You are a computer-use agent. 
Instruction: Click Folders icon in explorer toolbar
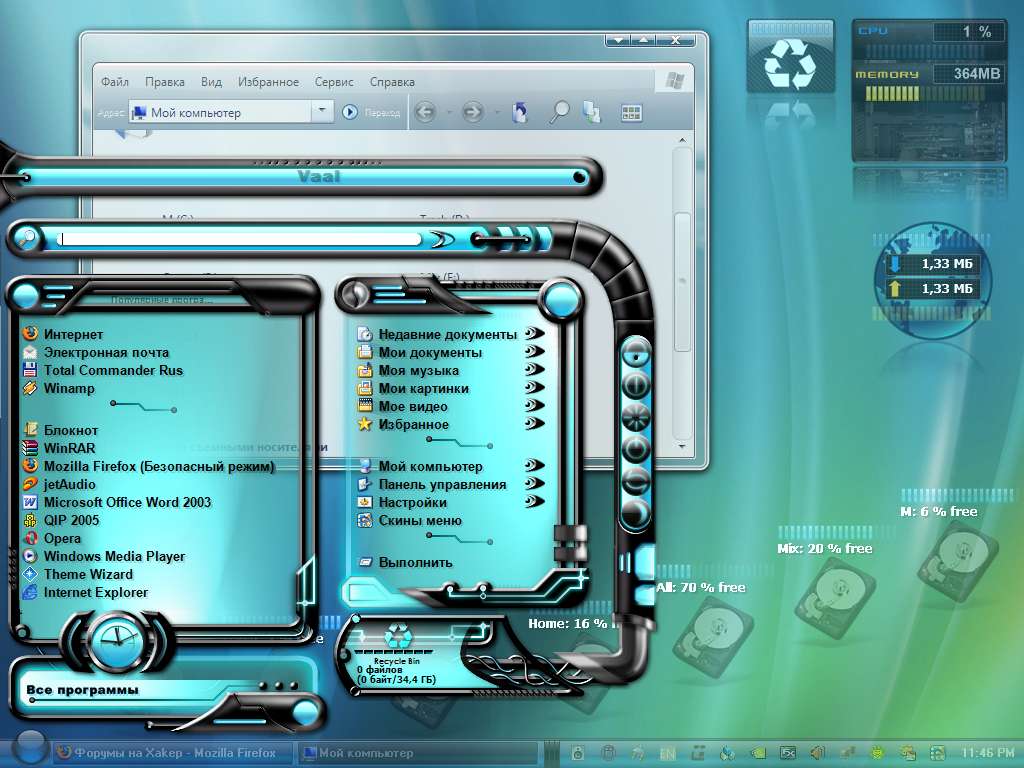pos(592,112)
